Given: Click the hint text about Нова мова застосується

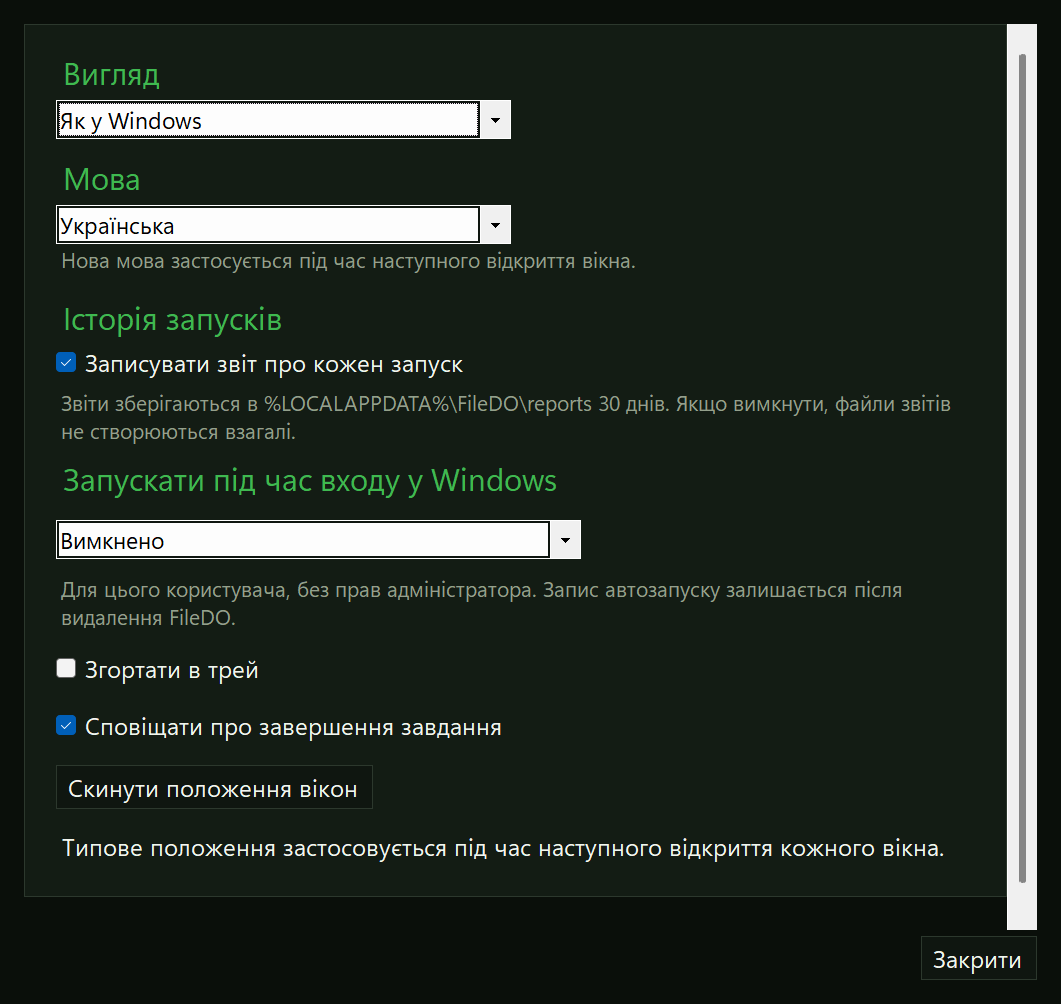Looking at the screenshot, I should 348,261.
